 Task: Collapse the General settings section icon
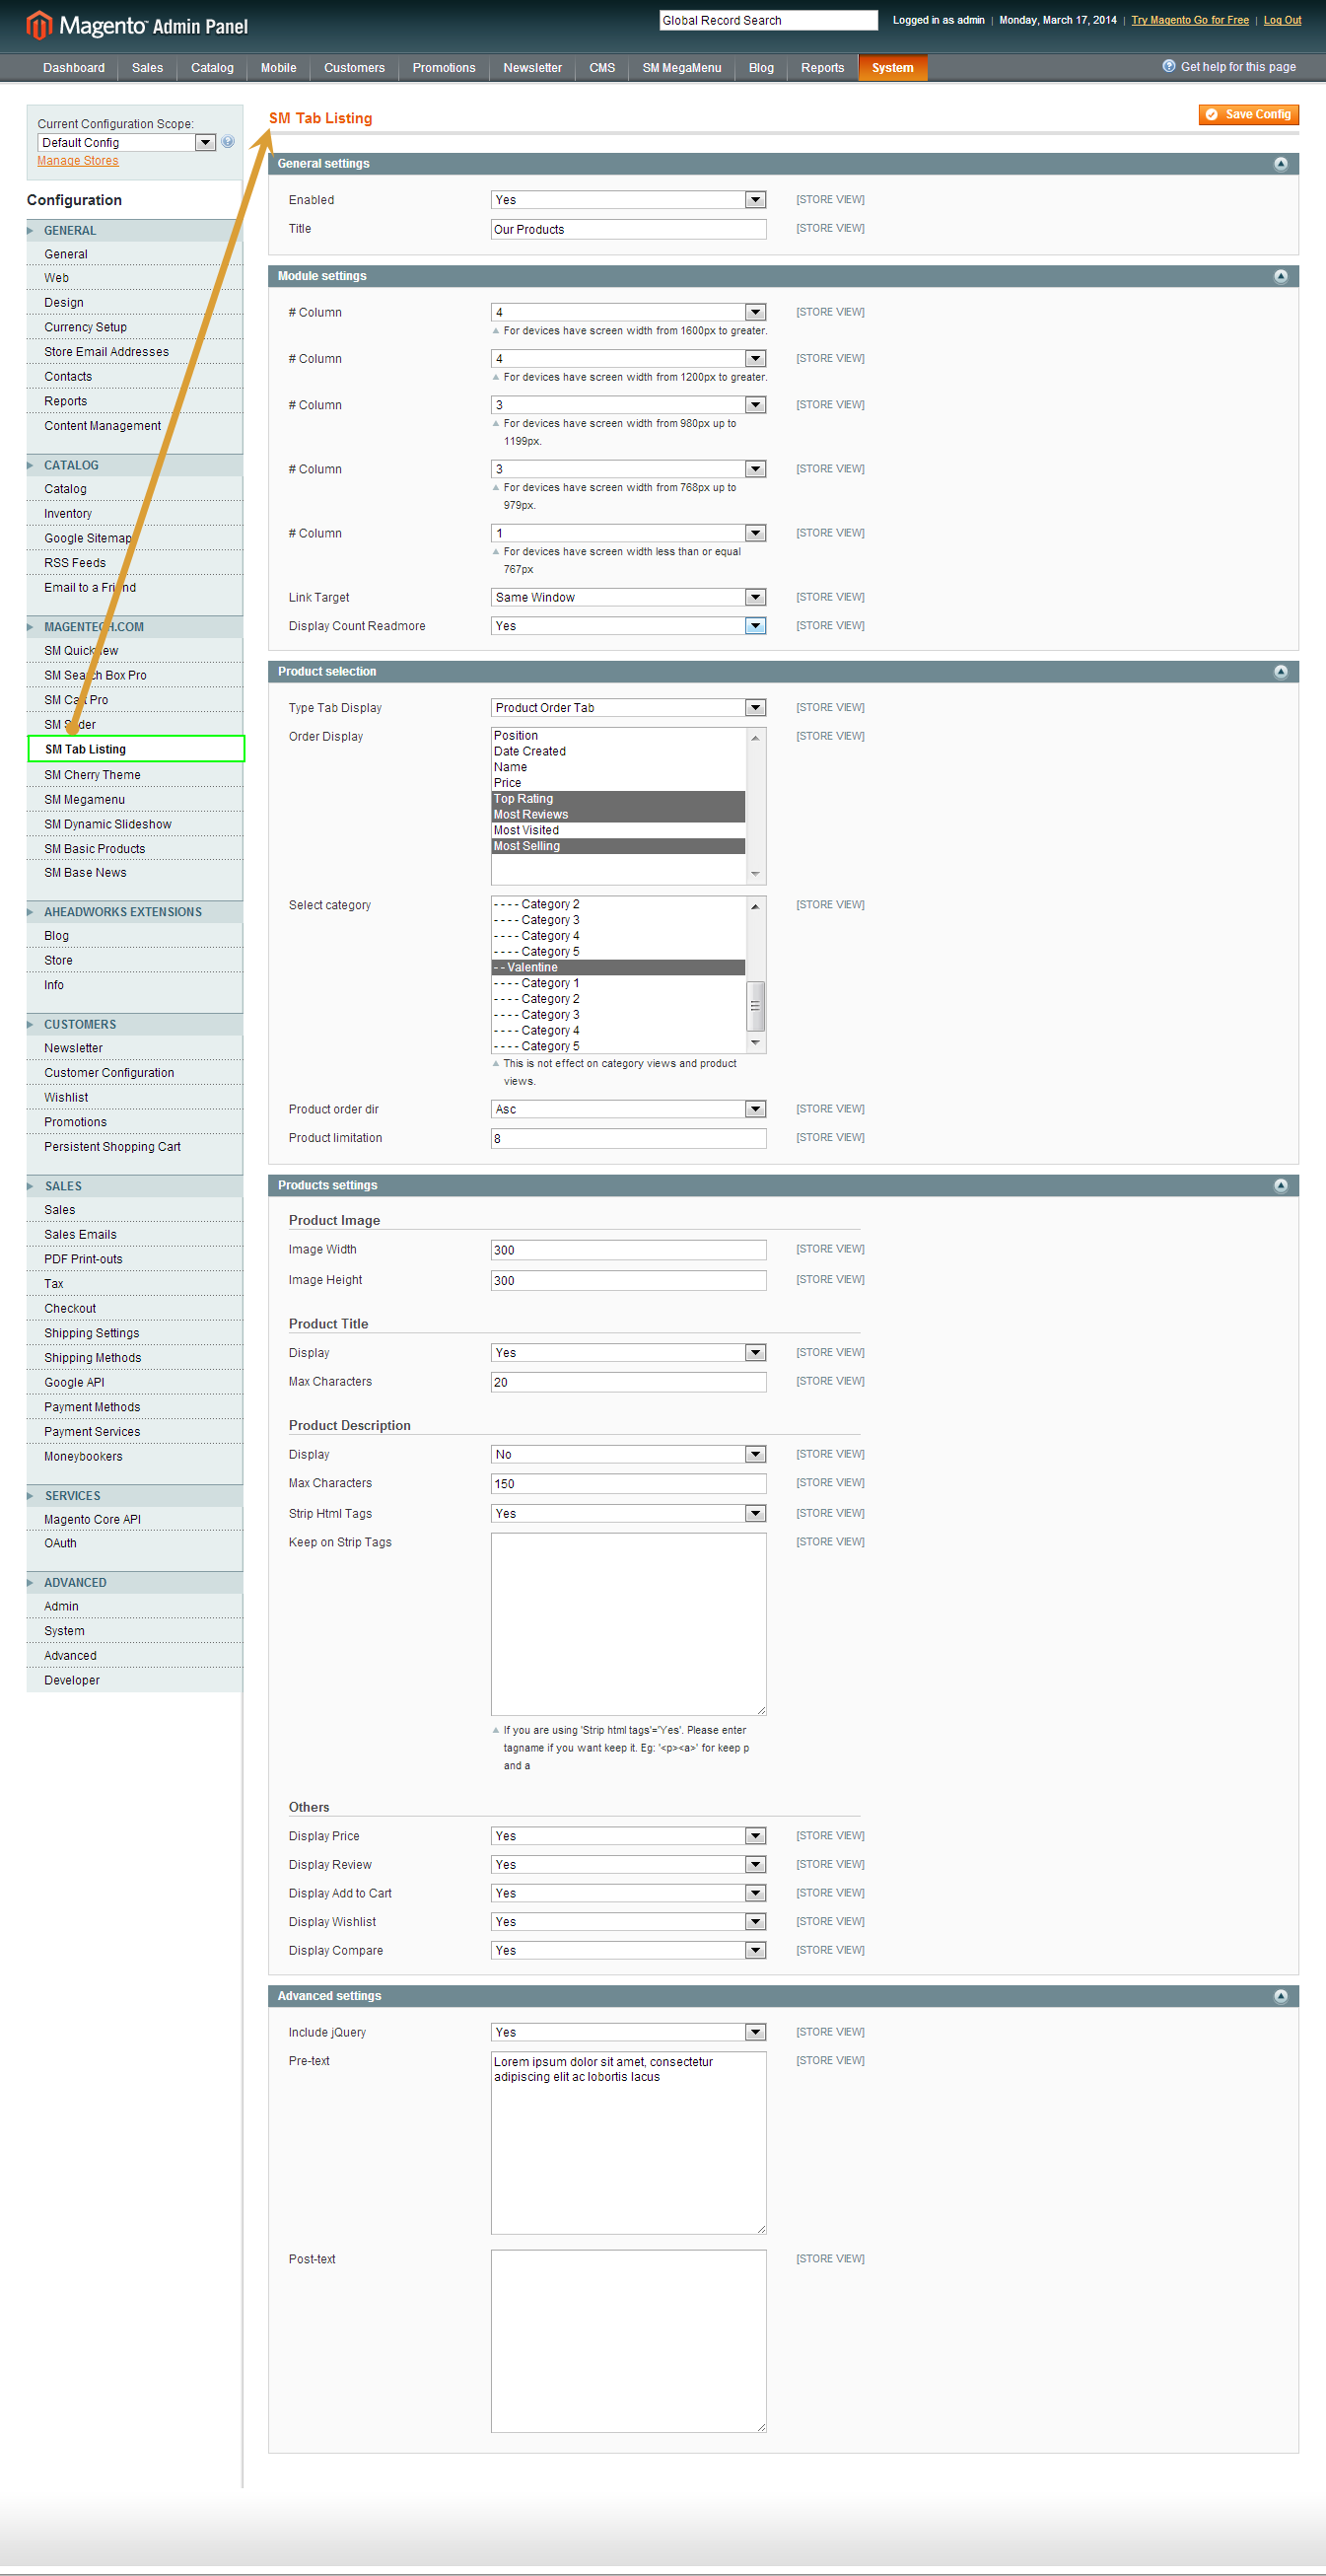pos(1280,164)
